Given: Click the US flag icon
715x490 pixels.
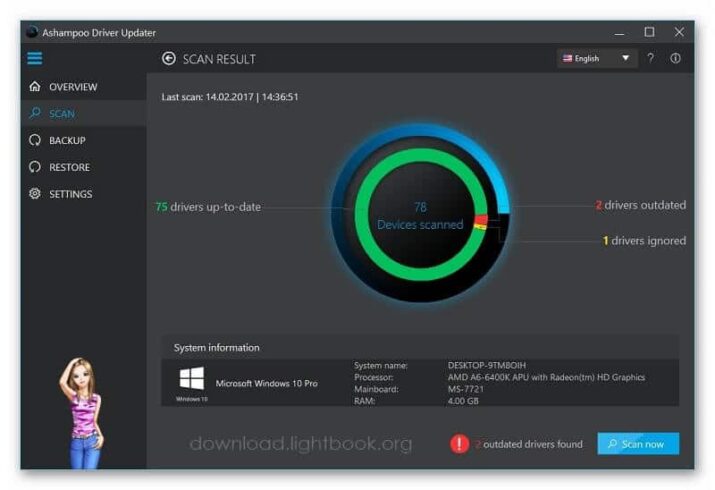Looking at the screenshot, I should coord(567,58).
